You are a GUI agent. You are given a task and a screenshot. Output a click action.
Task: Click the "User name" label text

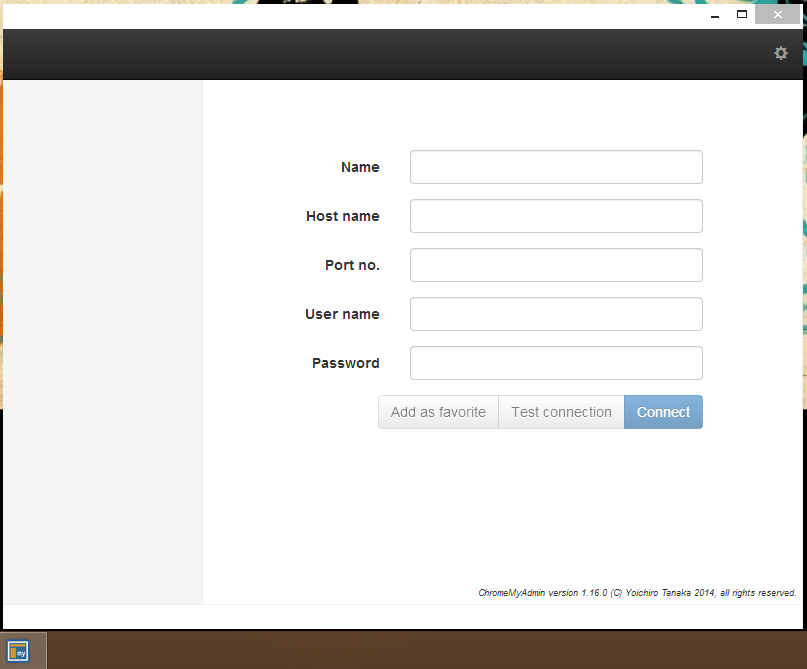(x=342, y=314)
